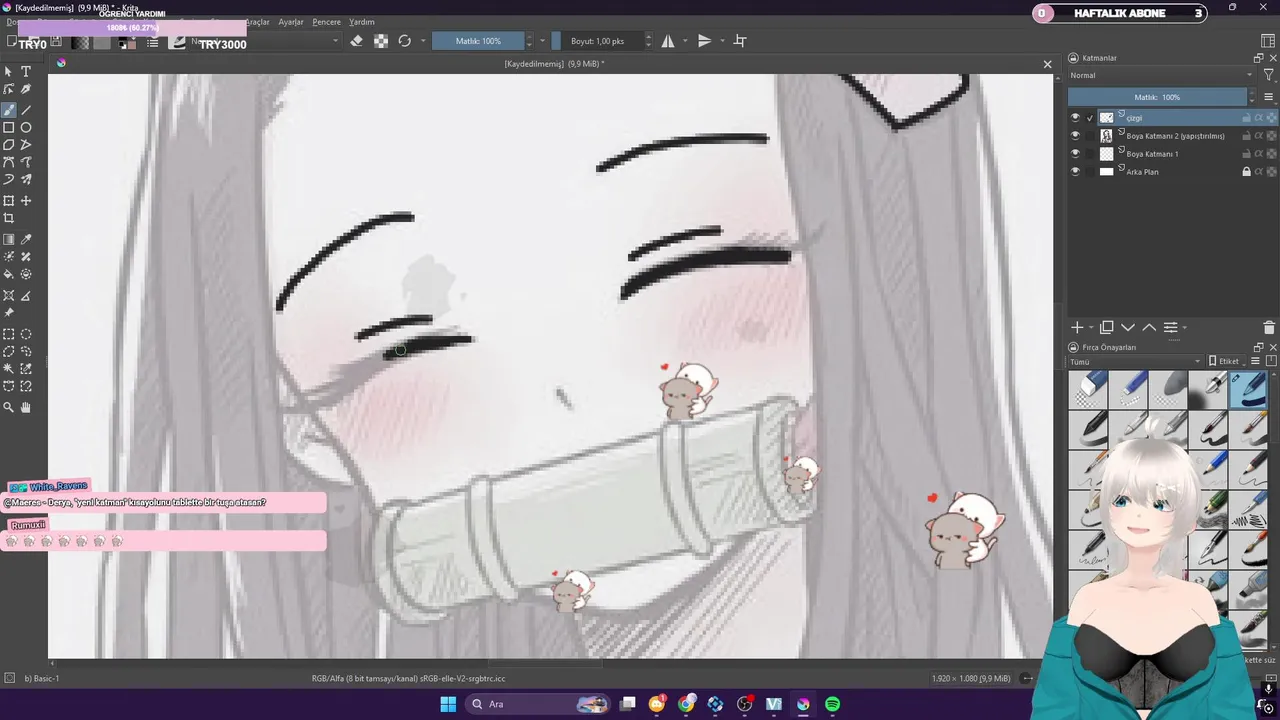Select the Elliptical Selection tool
The height and width of the screenshot is (720, 1280).
coord(26,335)
